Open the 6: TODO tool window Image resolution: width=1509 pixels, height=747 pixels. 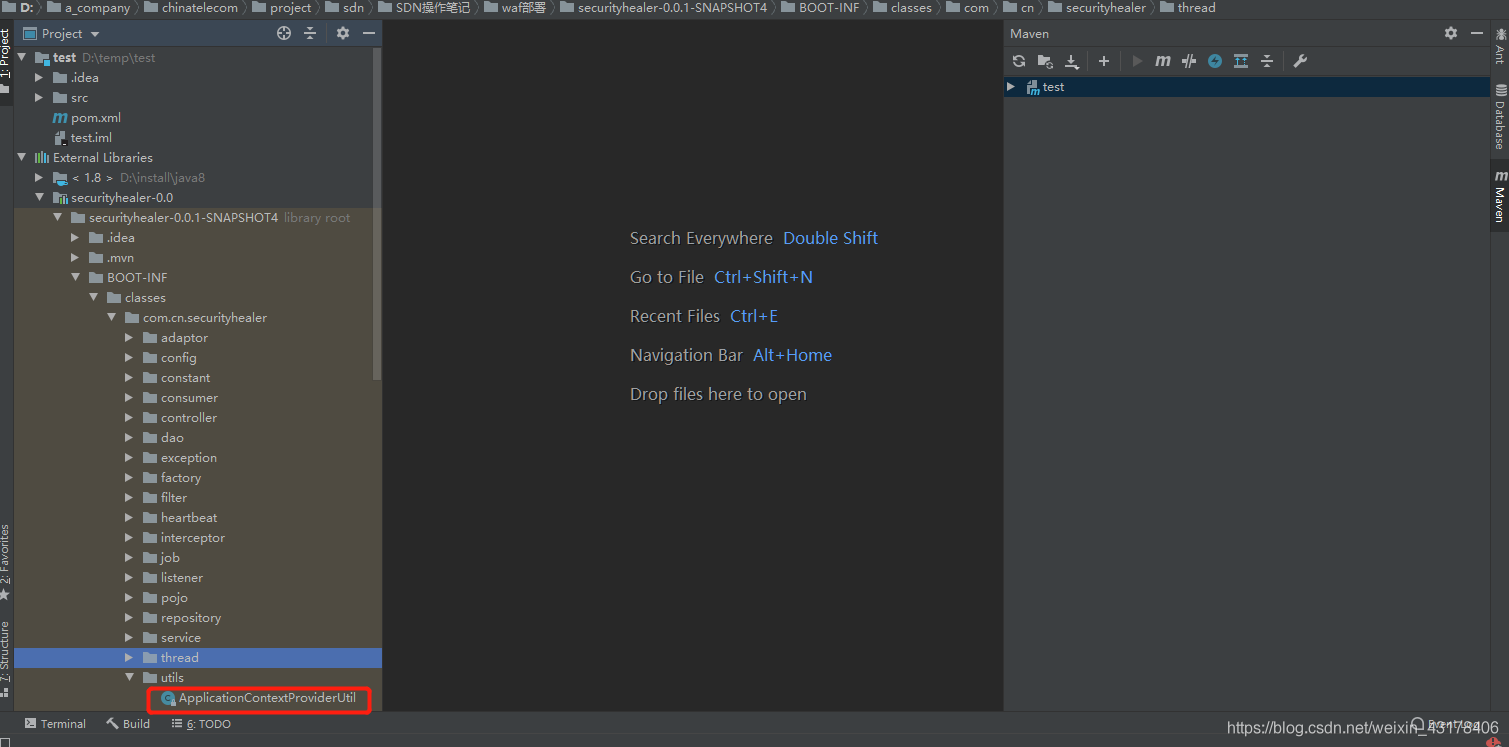tap(201, 724)
